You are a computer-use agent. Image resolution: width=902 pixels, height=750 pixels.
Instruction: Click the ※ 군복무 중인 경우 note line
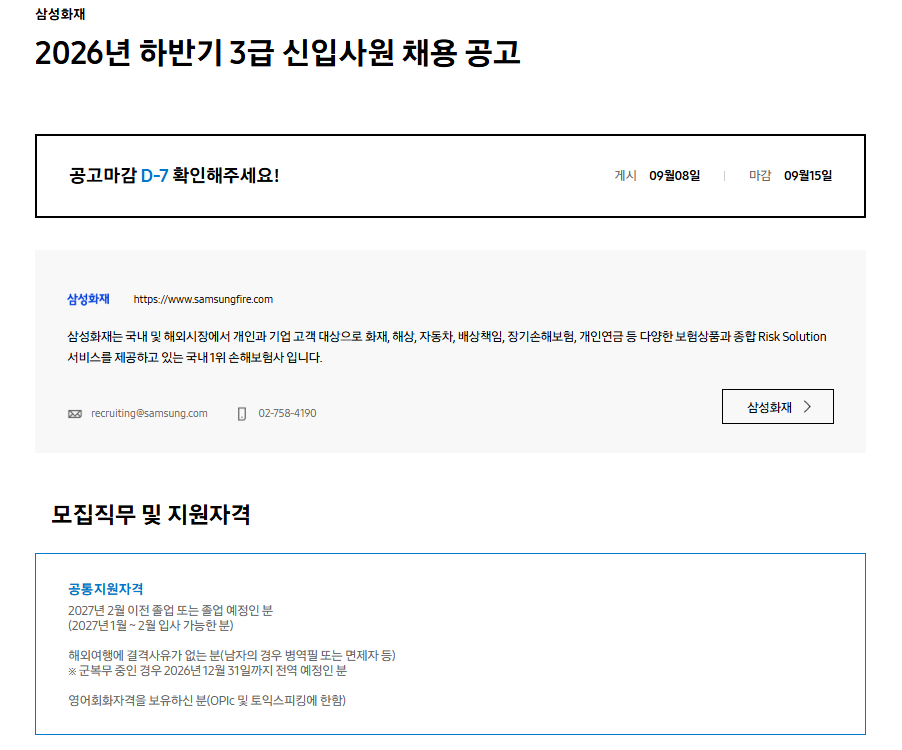207,671
